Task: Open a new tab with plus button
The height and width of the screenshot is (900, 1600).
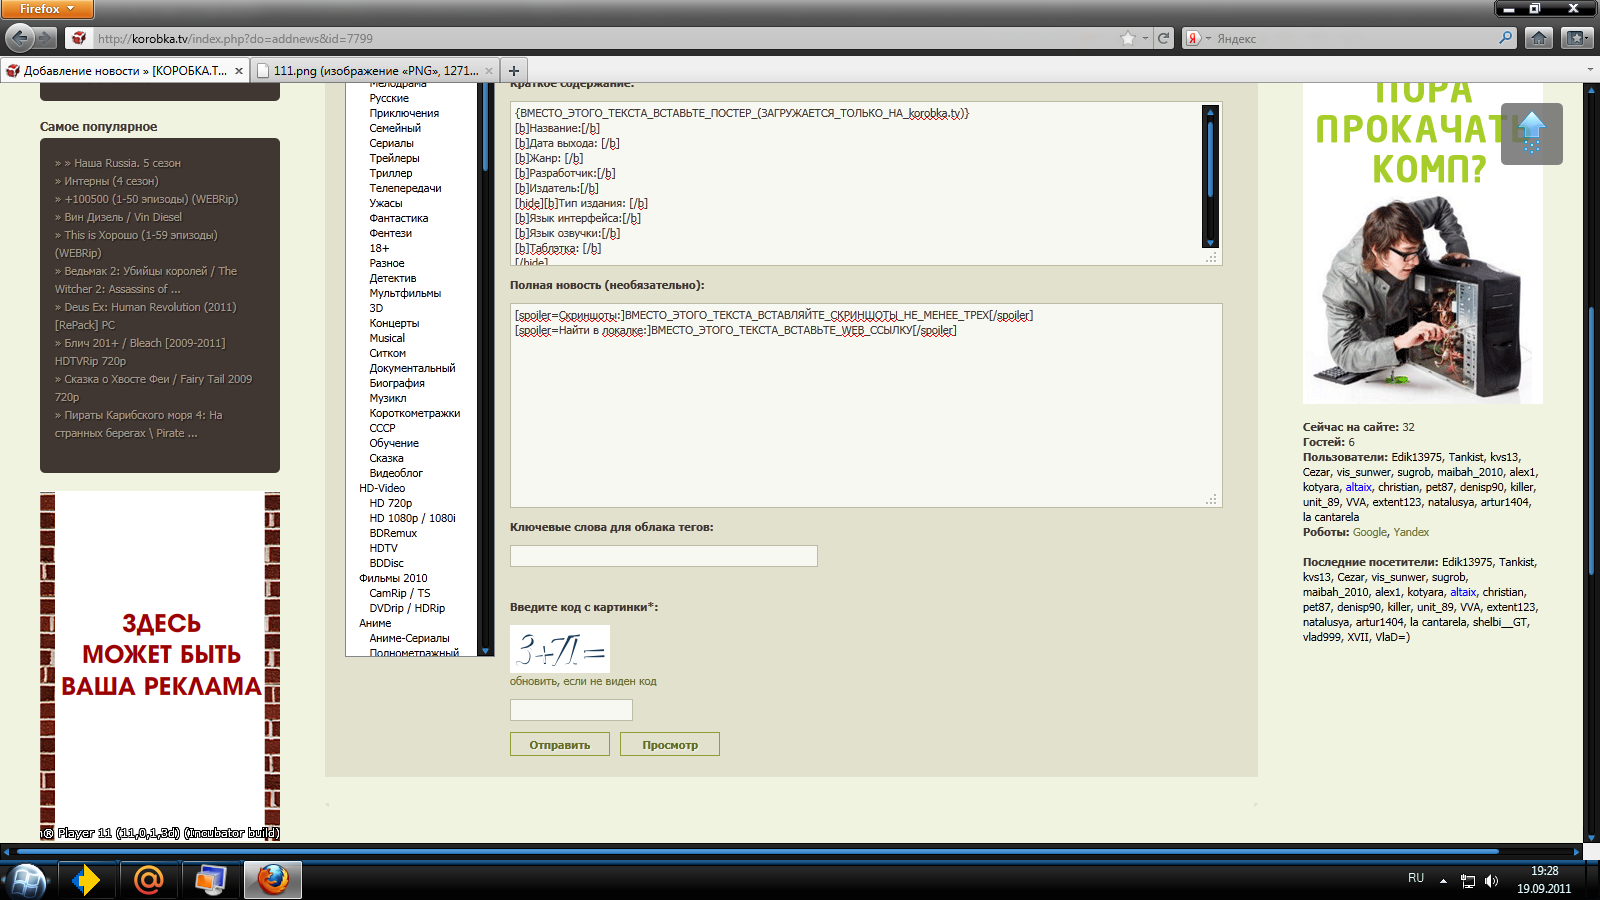Action: click(x=513, y=70)
